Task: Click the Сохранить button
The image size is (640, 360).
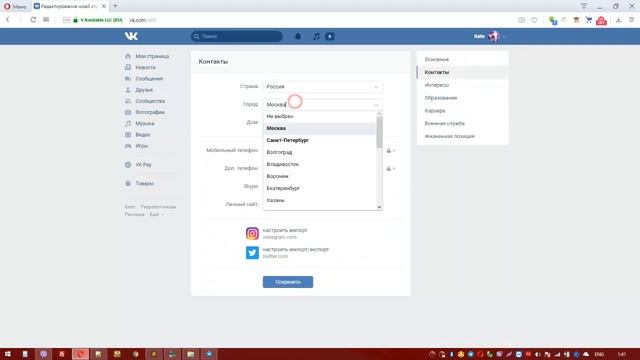Action: click(x=288, y=282)
